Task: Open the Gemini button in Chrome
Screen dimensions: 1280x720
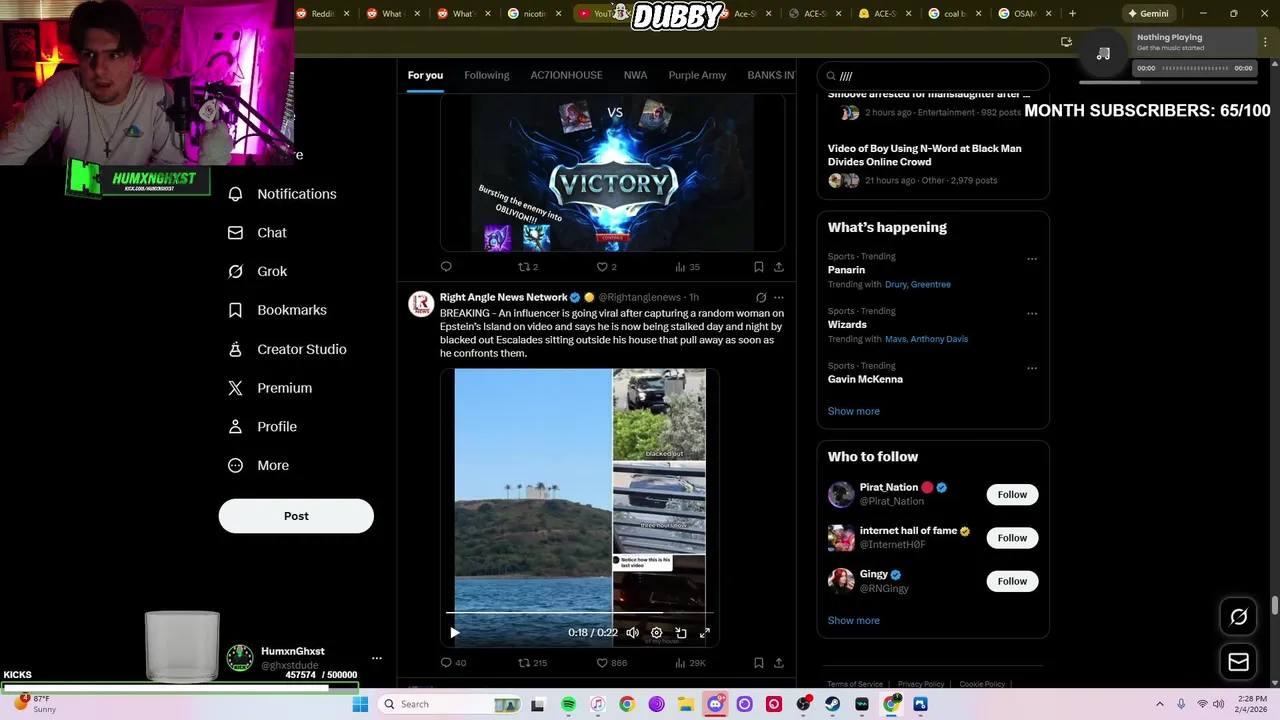Action: point(1148,14)
